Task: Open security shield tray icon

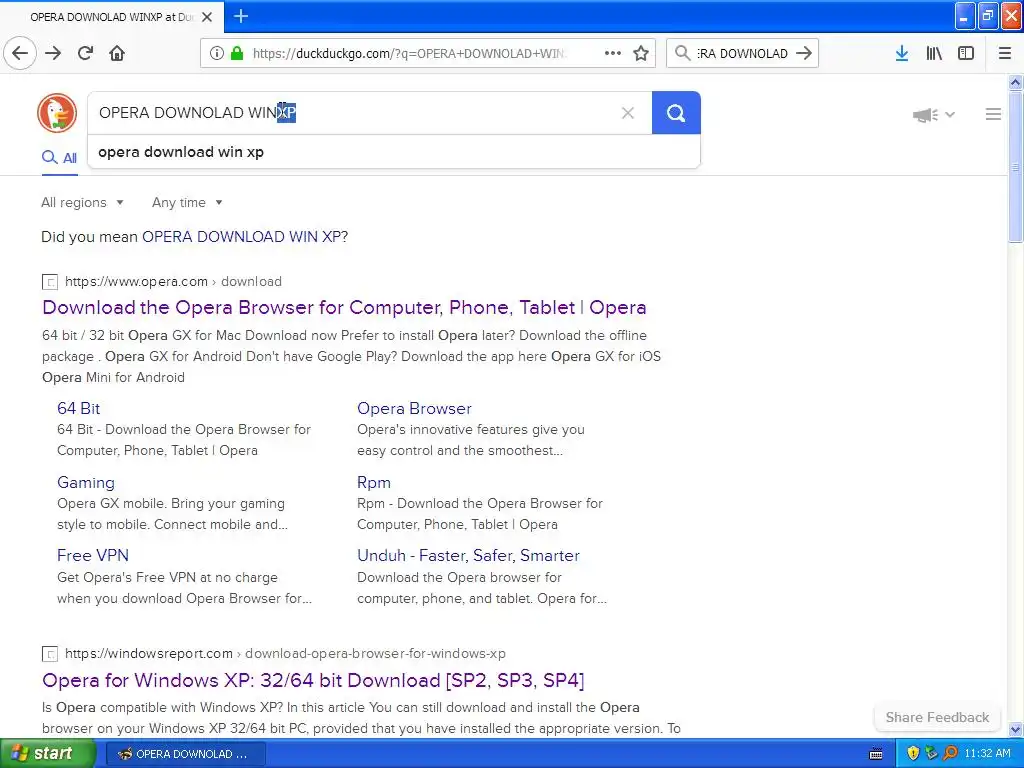Action: 913,753
